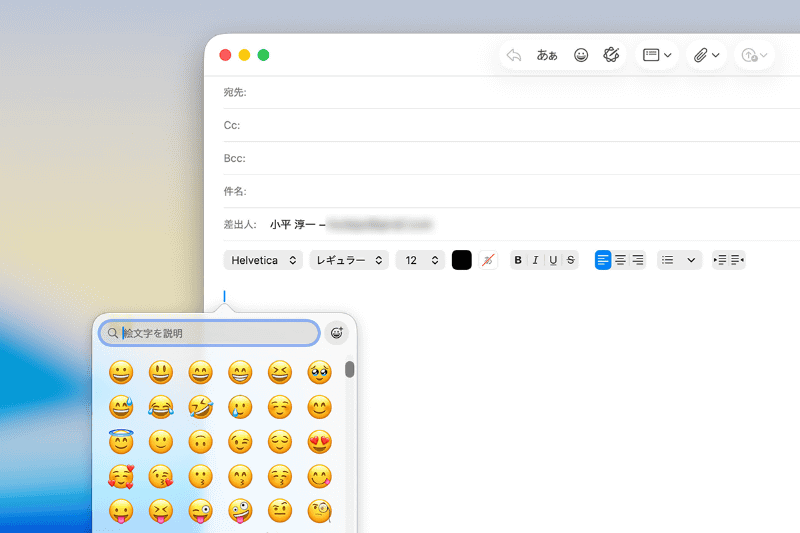Insert the upside-down face emoji
This screenshot has height=533, width=800.
(x=201, y=442)
